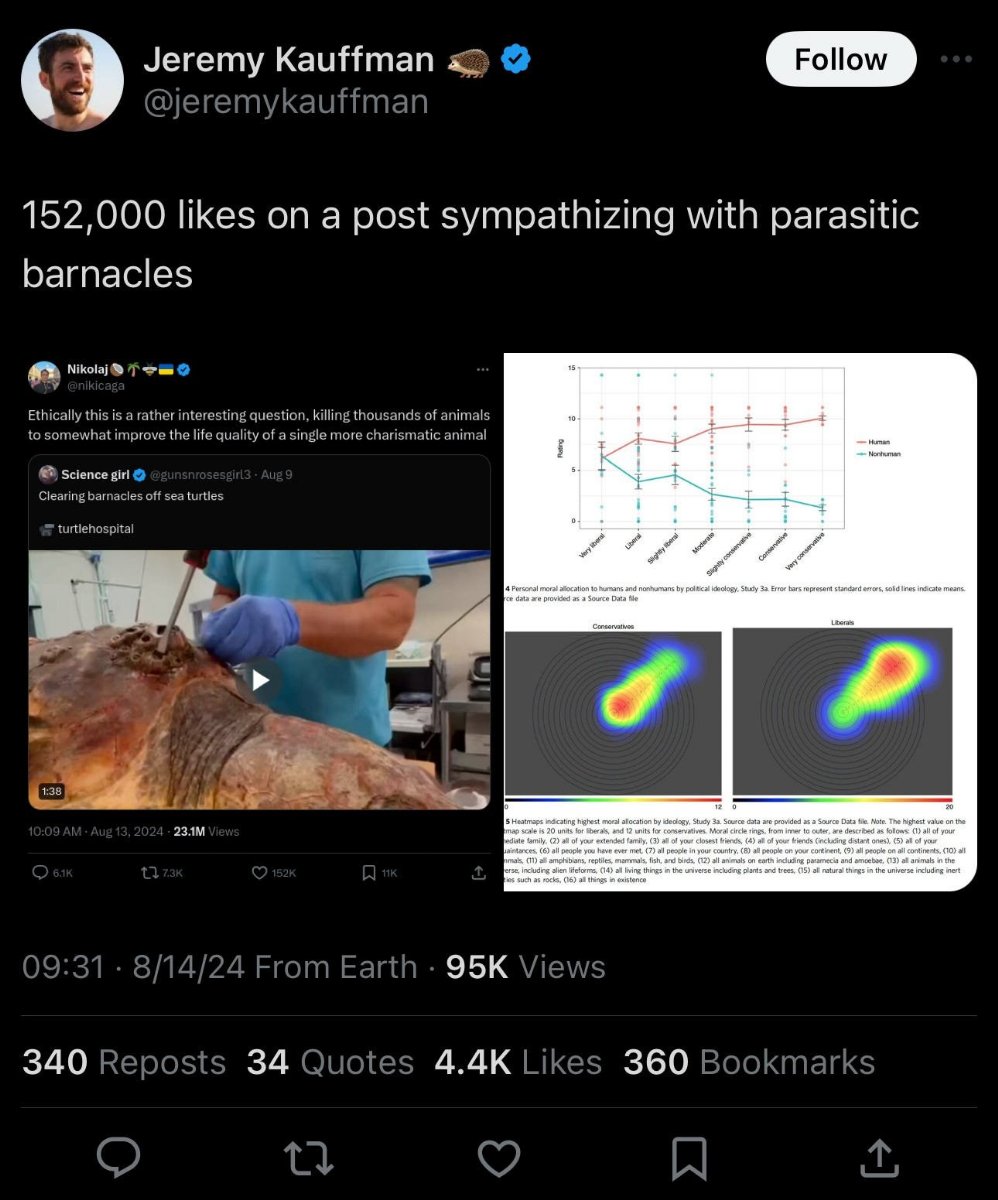Open the three-dot more options menu
The width and height of the screenshot is (998, 1200).
click(x=956, y=59)
